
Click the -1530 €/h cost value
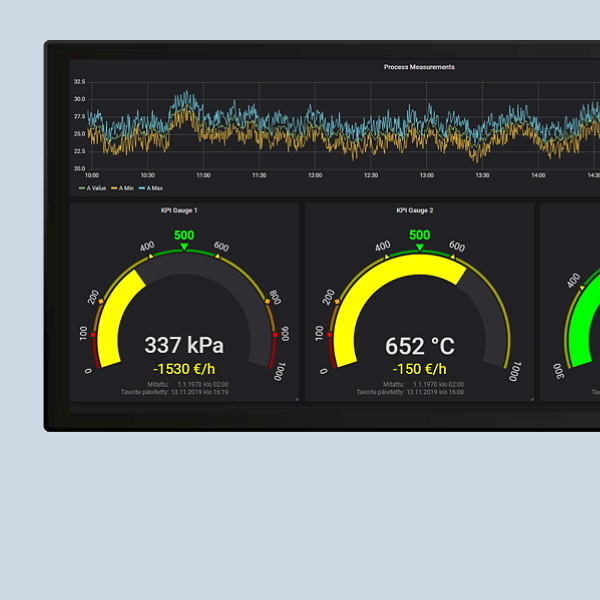184,369
